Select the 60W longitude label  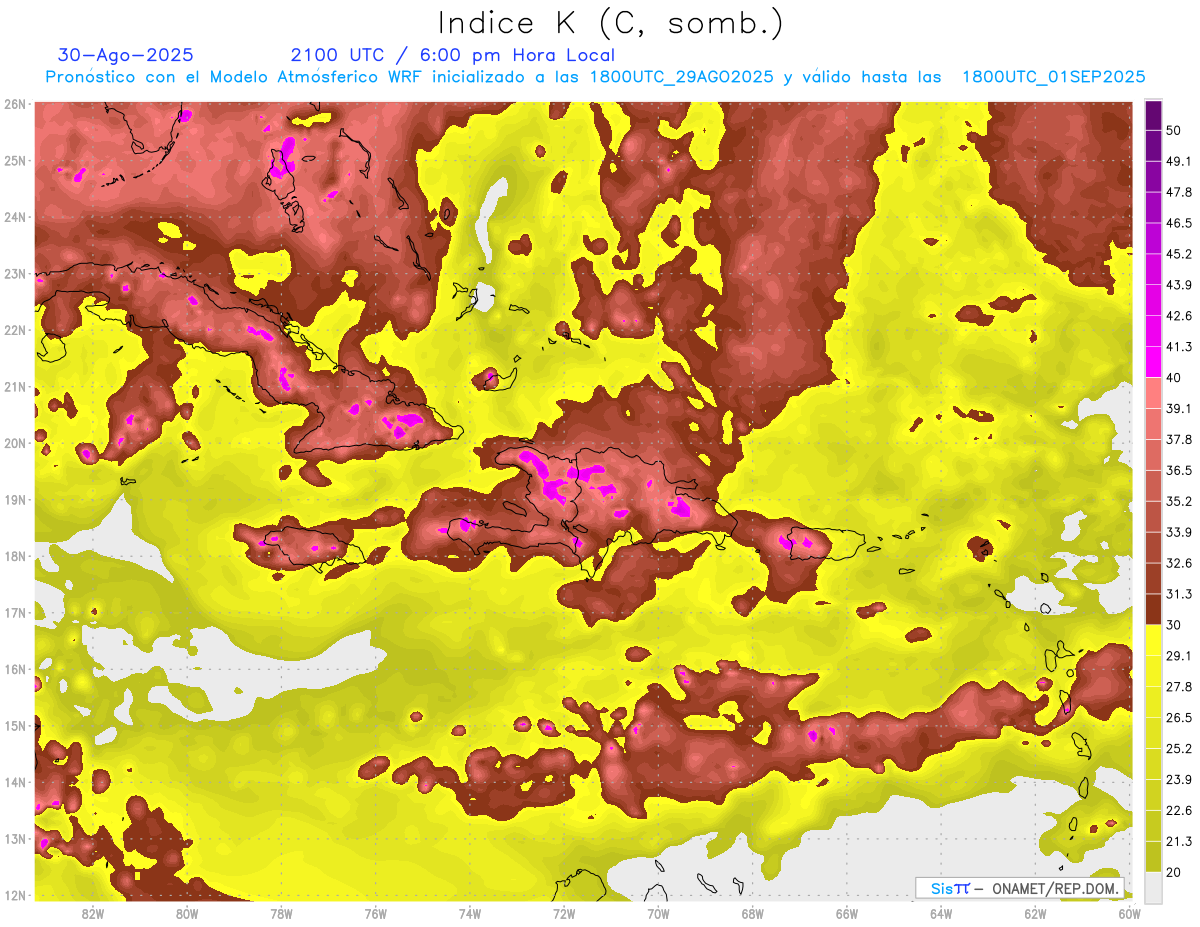click(x=1129, y=913)
